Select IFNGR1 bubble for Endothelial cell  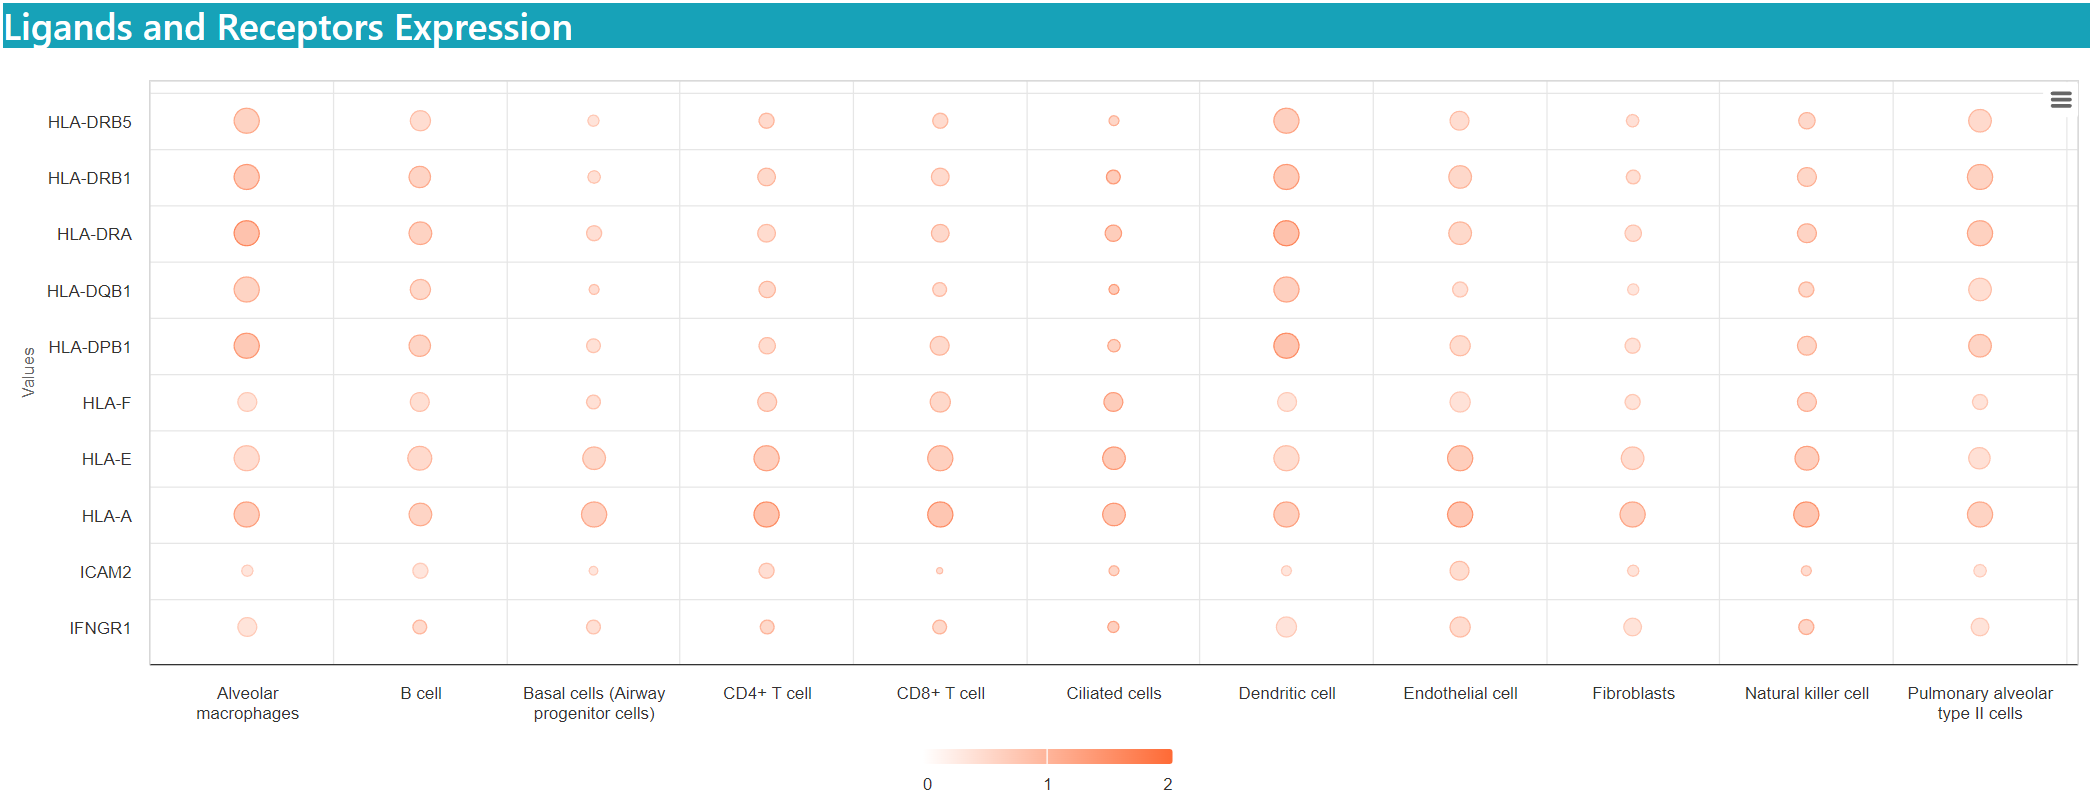click(1460, 627)
